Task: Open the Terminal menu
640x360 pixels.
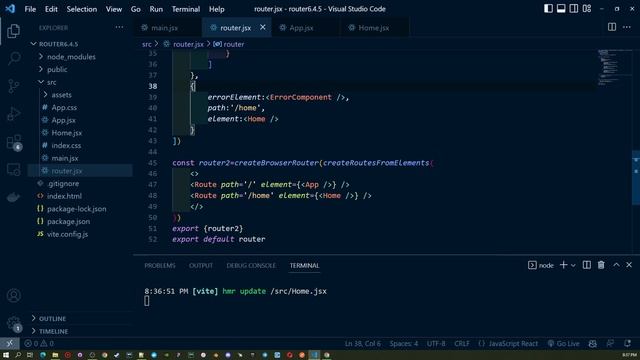Action: coord(186,9)
